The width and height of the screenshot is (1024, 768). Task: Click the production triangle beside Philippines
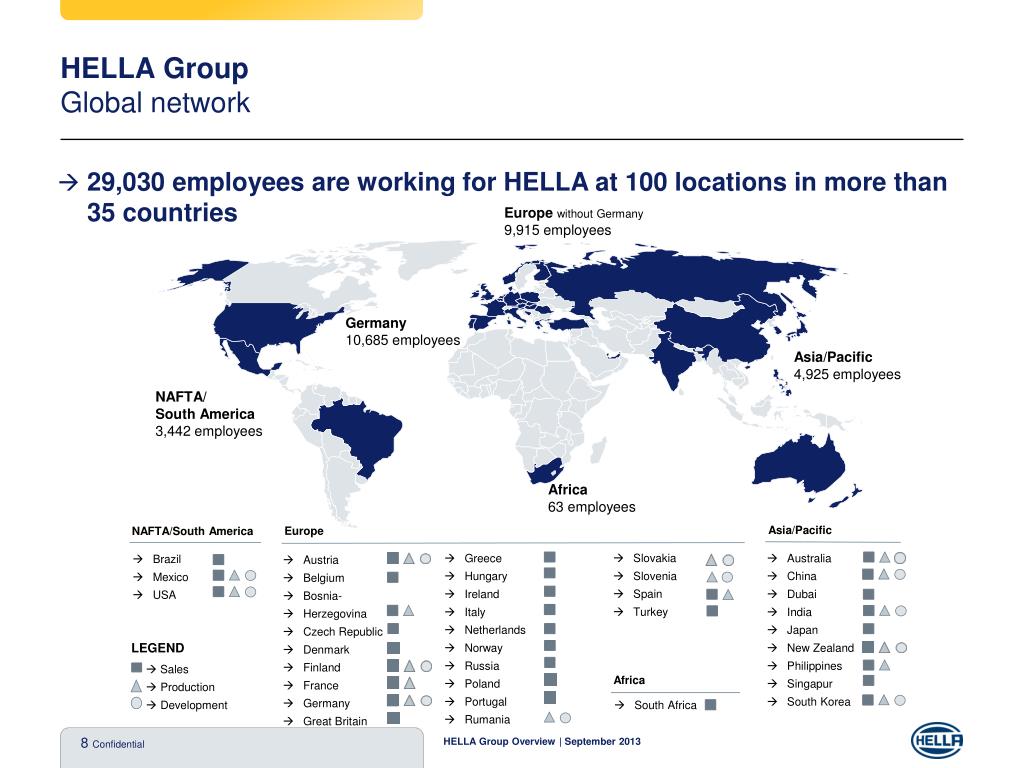click(884, 665)
